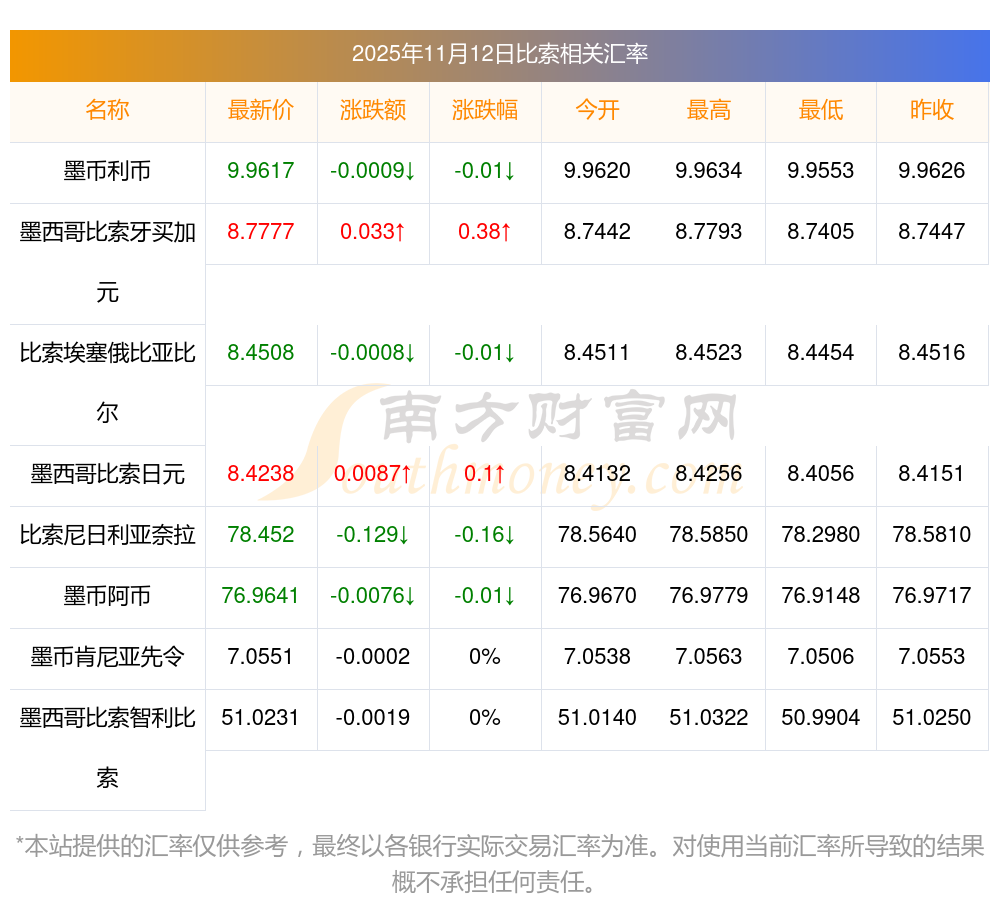This screenshot has height=913, width=1000.
Task: Click change amount -0.129↓
Action: click(x=373, y=534)
